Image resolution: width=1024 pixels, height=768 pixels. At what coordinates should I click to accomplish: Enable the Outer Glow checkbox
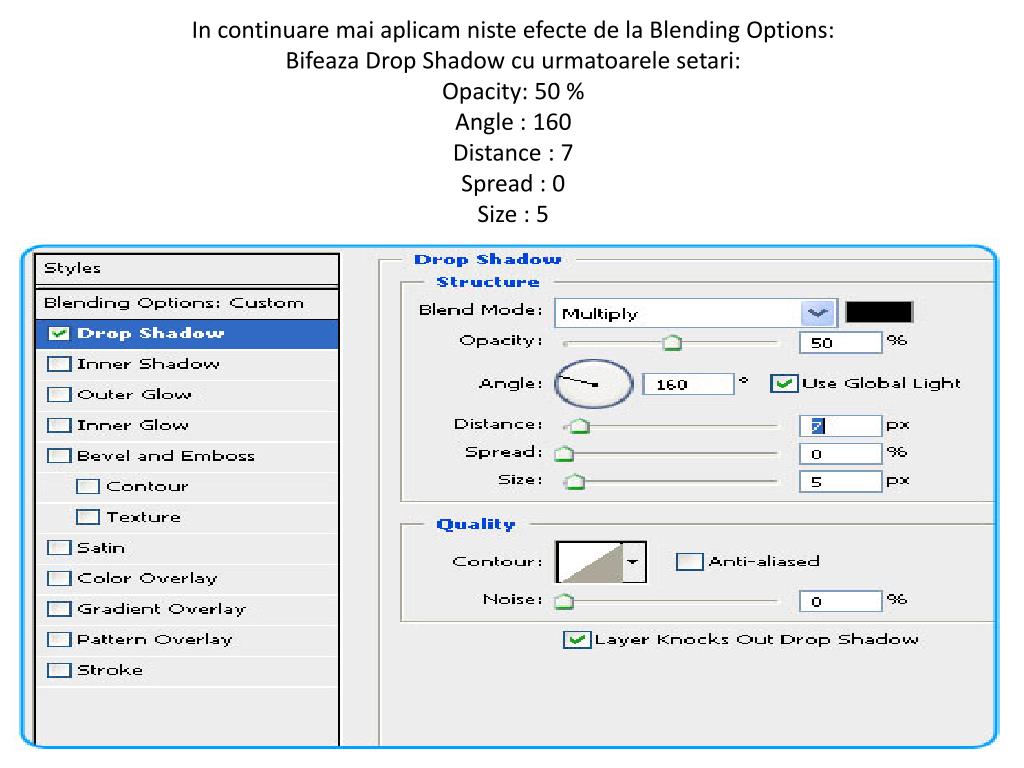coord(59,394)
